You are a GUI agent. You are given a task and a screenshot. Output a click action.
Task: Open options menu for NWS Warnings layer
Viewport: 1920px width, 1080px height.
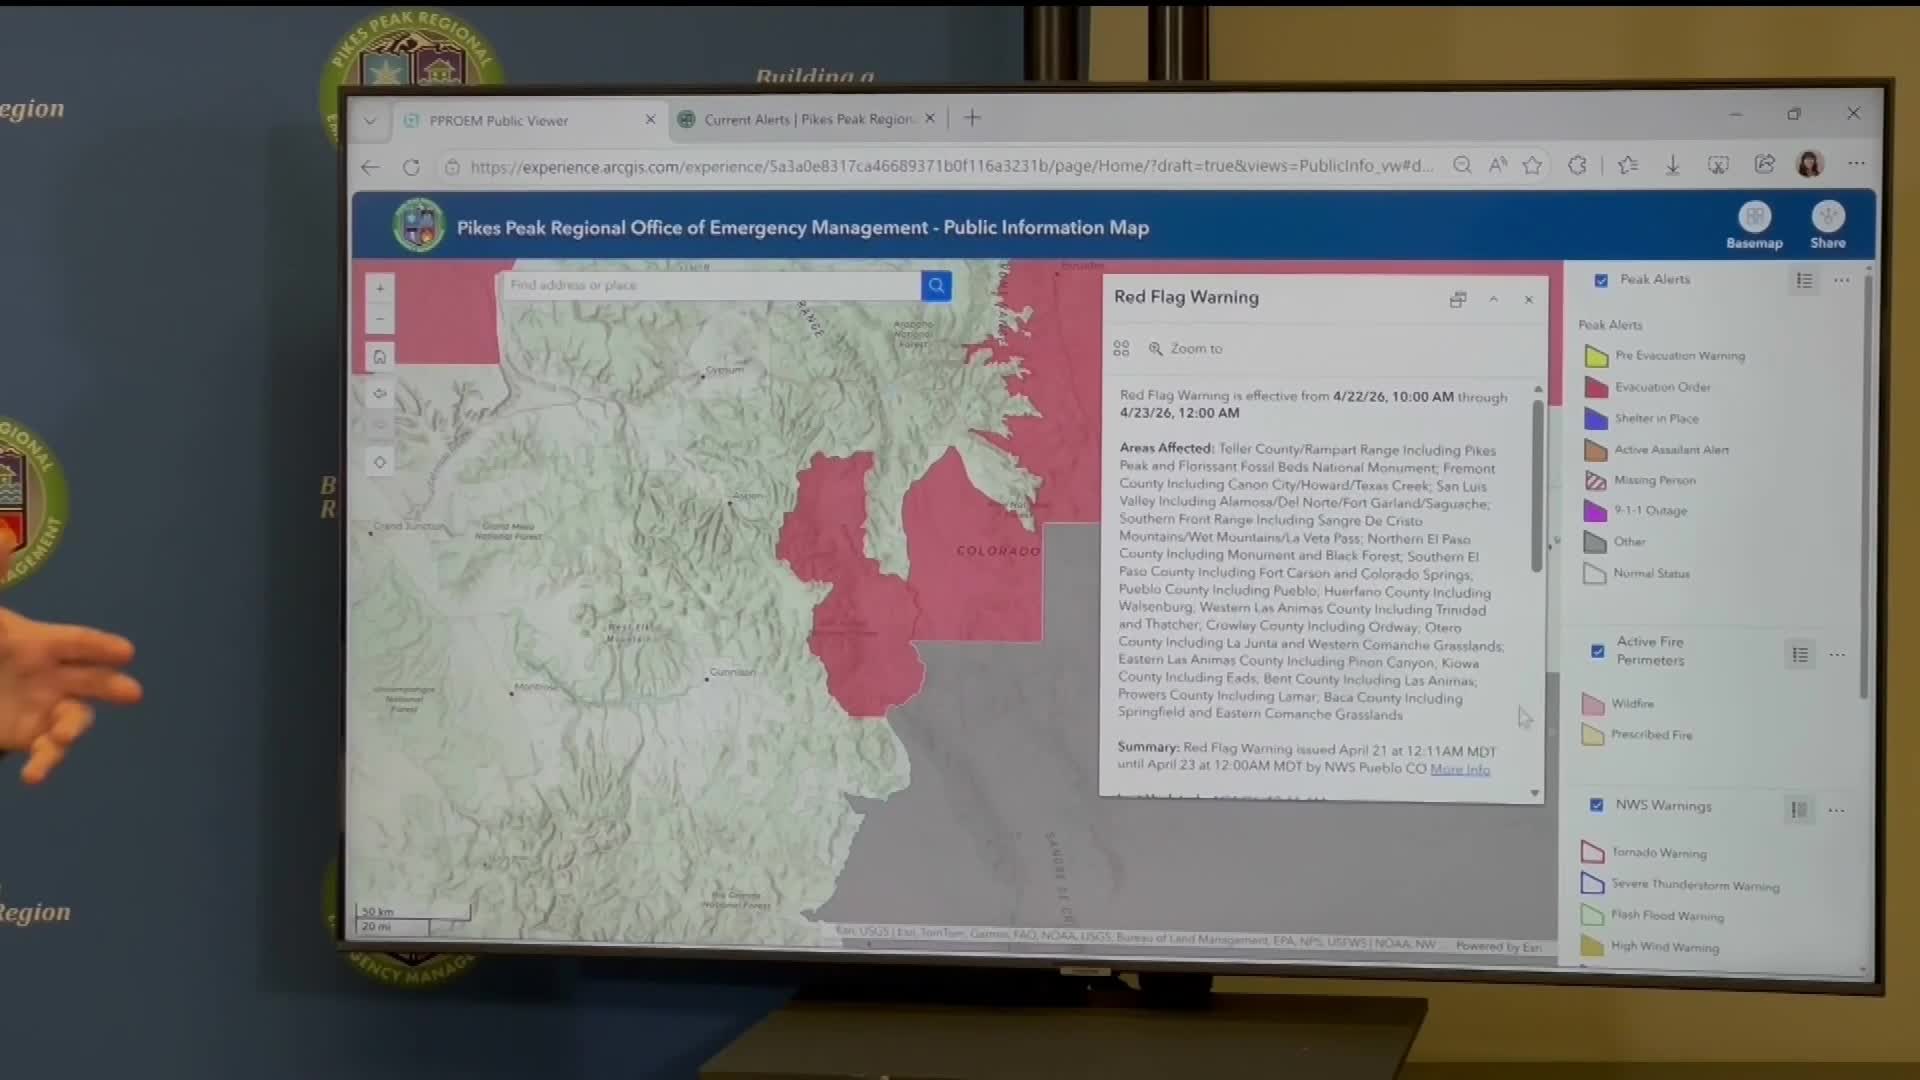coord(1836,810)
